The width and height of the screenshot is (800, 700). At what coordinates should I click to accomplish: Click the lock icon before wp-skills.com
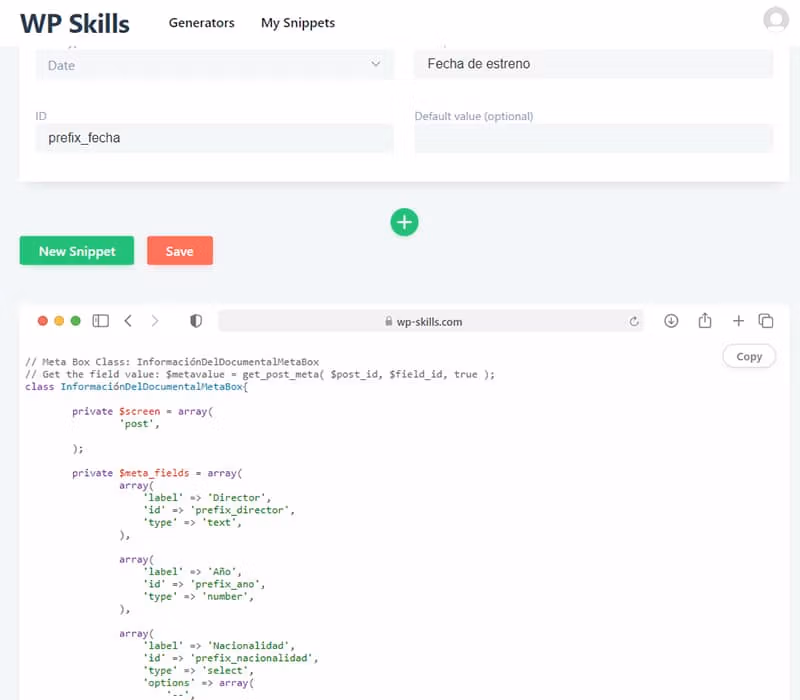388,321
